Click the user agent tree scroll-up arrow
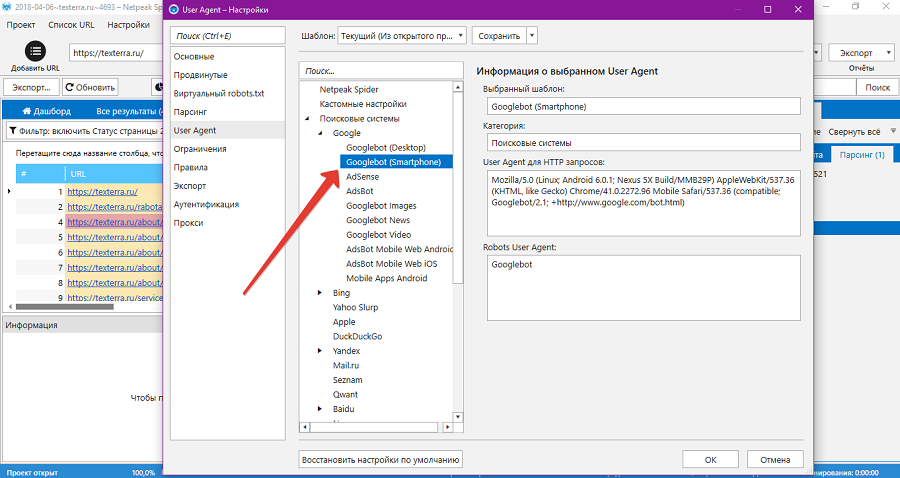This screenshot has height=478, width=900. coord(458,87)
